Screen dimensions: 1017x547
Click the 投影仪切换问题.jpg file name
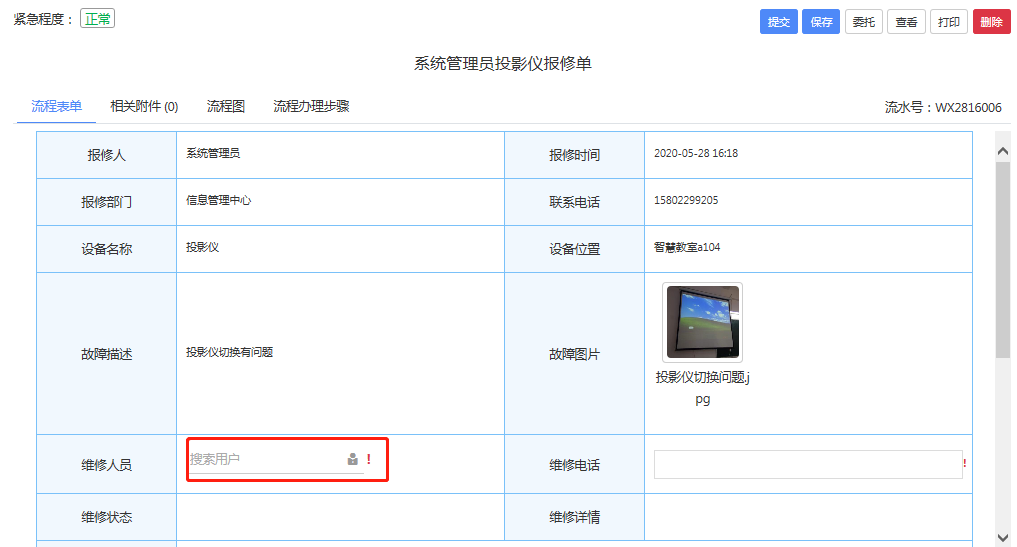[x=702, y=388]
